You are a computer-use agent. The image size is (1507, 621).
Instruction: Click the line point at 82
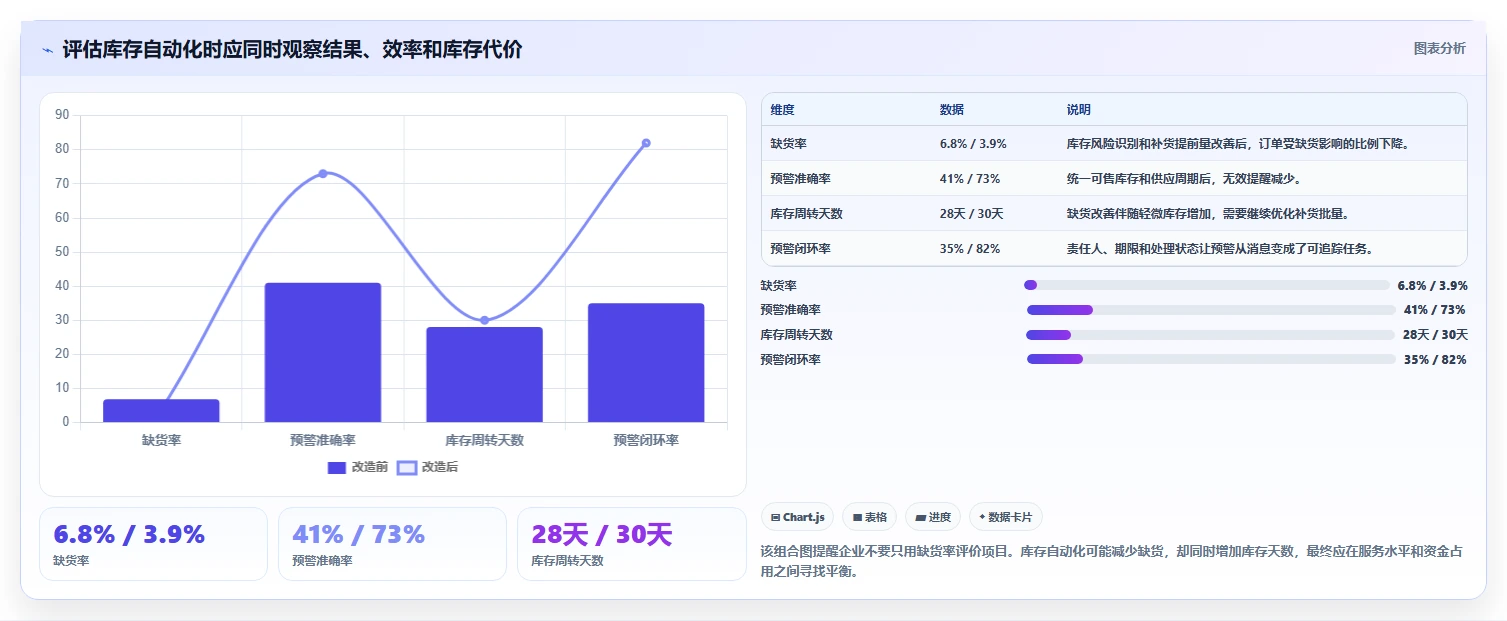pyautogui.click(x=646, y=143)
